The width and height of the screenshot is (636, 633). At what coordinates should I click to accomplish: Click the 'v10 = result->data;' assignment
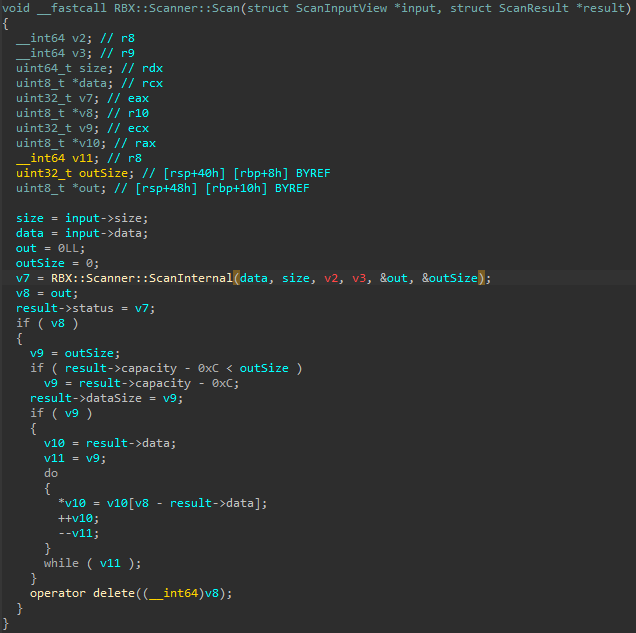[110, 443]
